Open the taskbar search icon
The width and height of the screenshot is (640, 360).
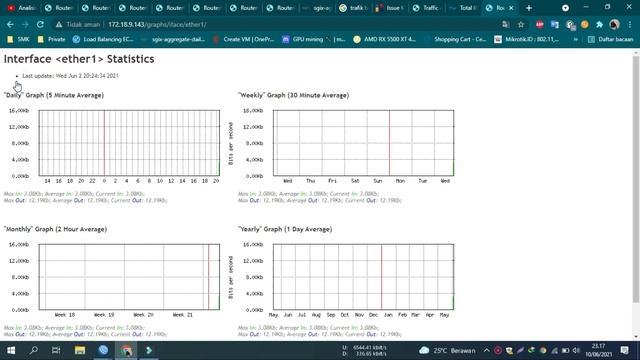pos(34,350)
